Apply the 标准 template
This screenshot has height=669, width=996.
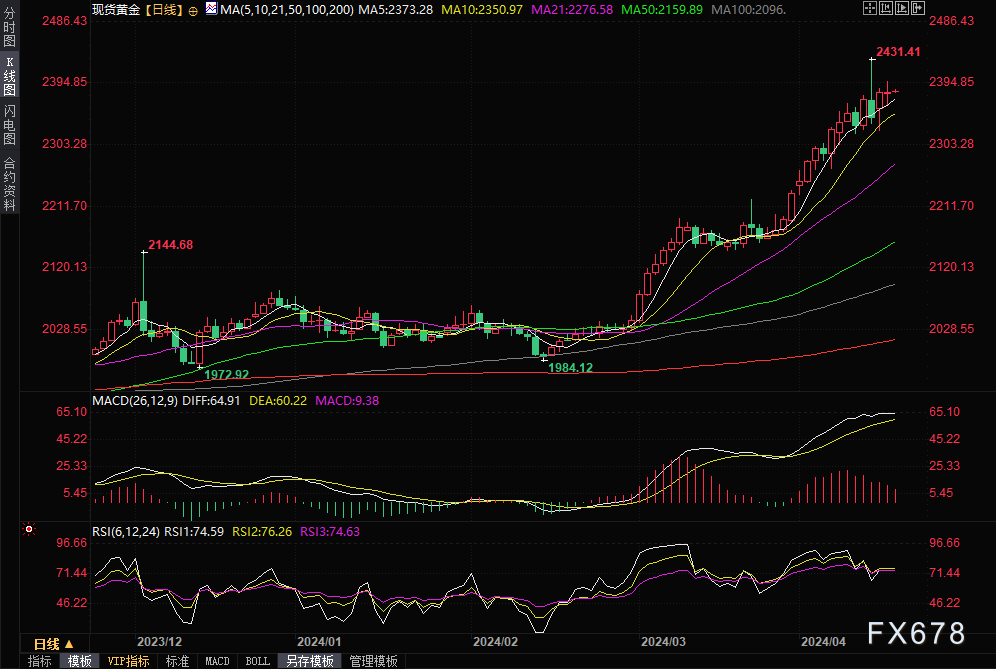pyautogui.click(x=177, y=661)
